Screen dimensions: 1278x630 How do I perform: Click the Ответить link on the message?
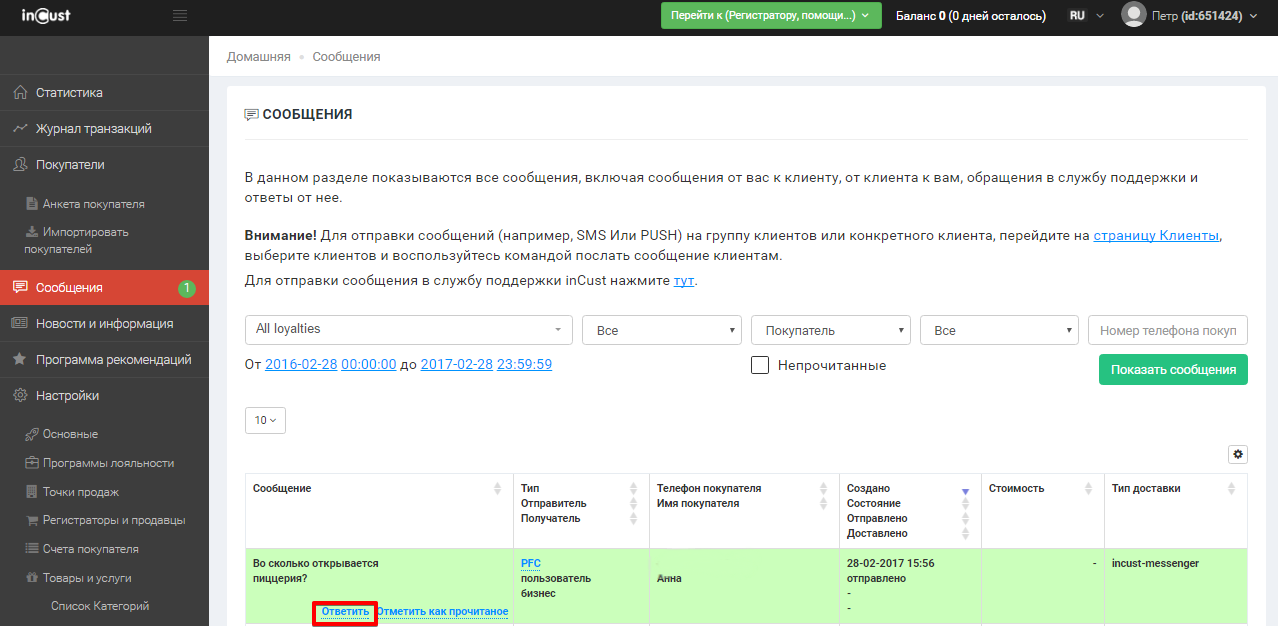click(x=345, y=611)
